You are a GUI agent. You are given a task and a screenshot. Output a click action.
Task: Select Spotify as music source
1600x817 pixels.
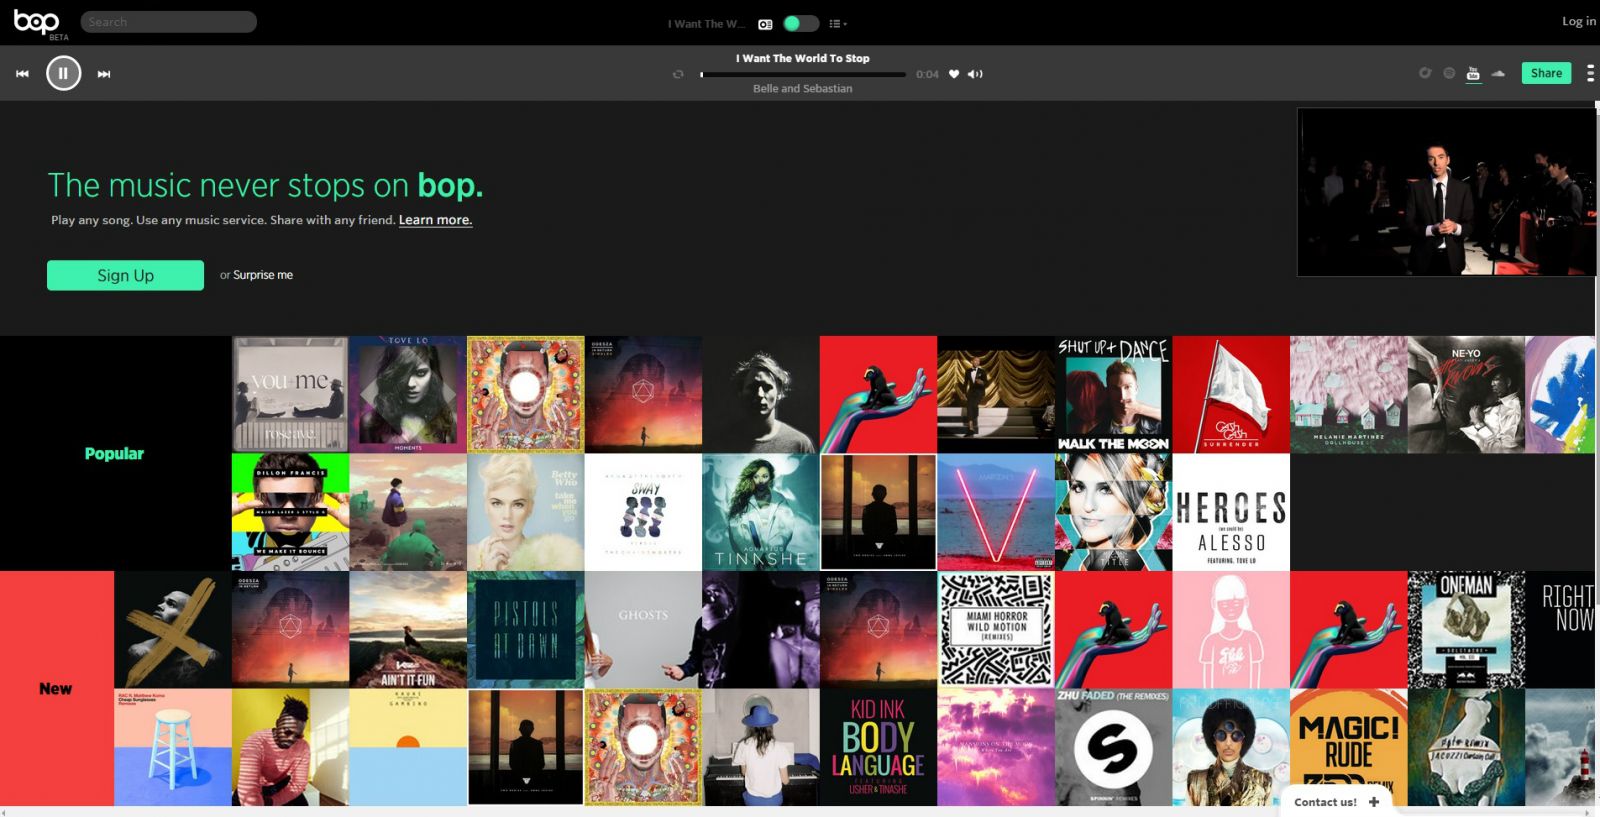coord(1449,73)
